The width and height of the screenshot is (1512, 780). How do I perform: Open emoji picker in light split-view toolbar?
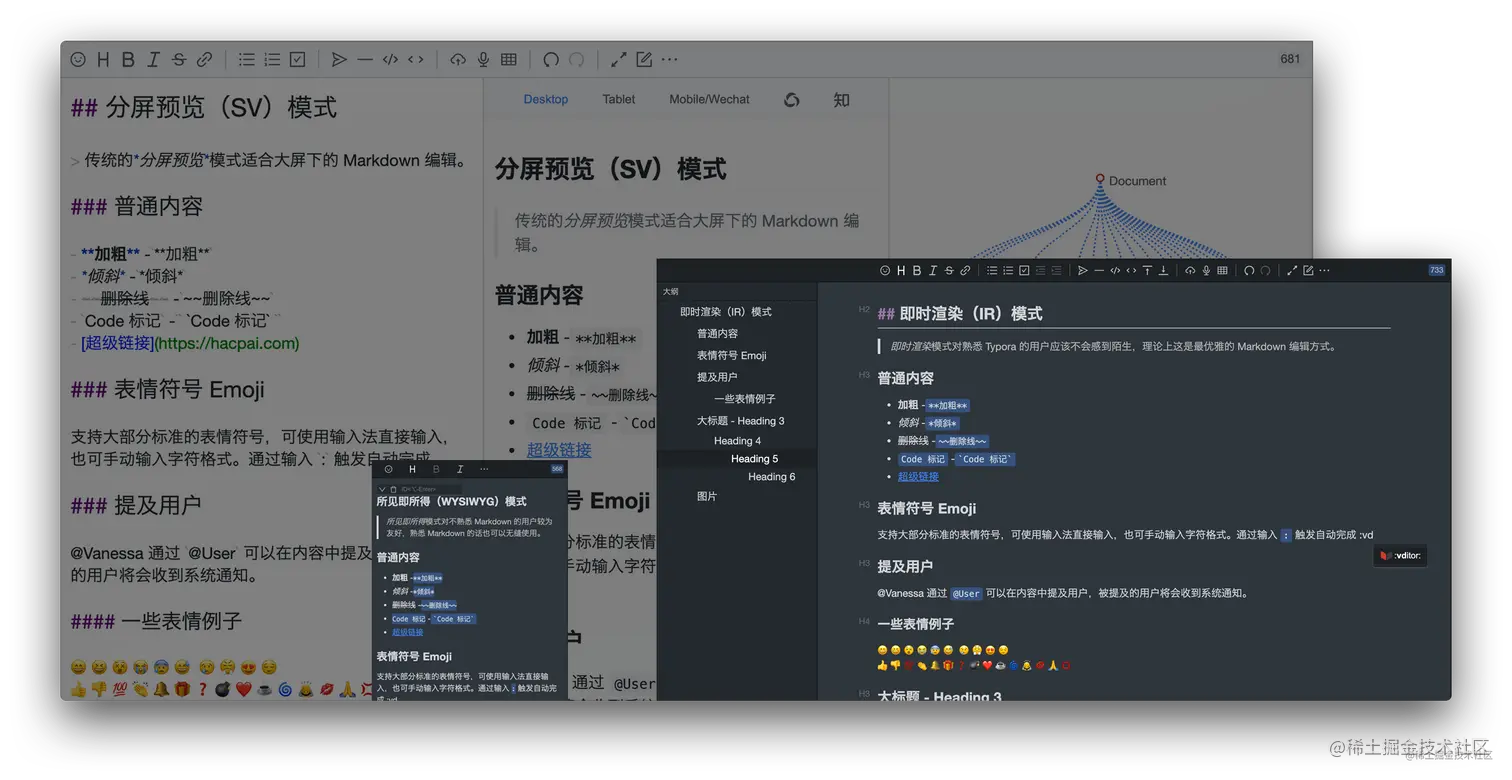[x=78, y=59]
